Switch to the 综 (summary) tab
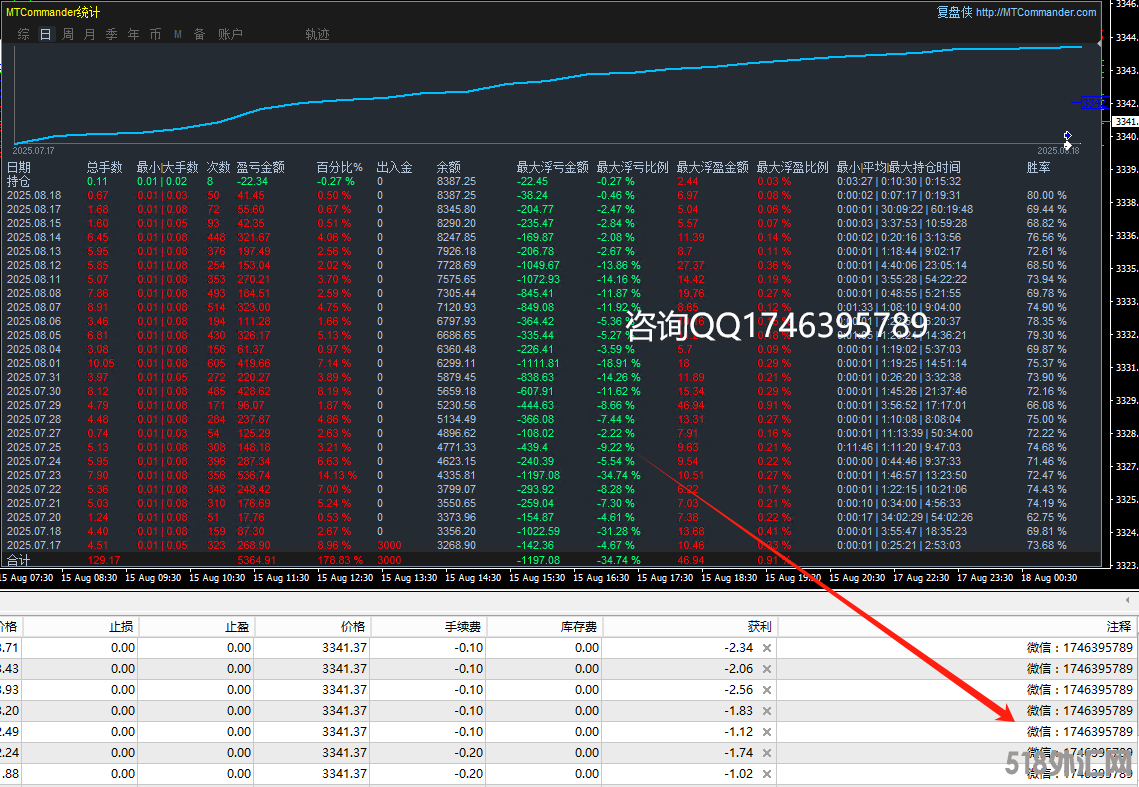This screenshot has width=1139, height=787. click(23, 34)
